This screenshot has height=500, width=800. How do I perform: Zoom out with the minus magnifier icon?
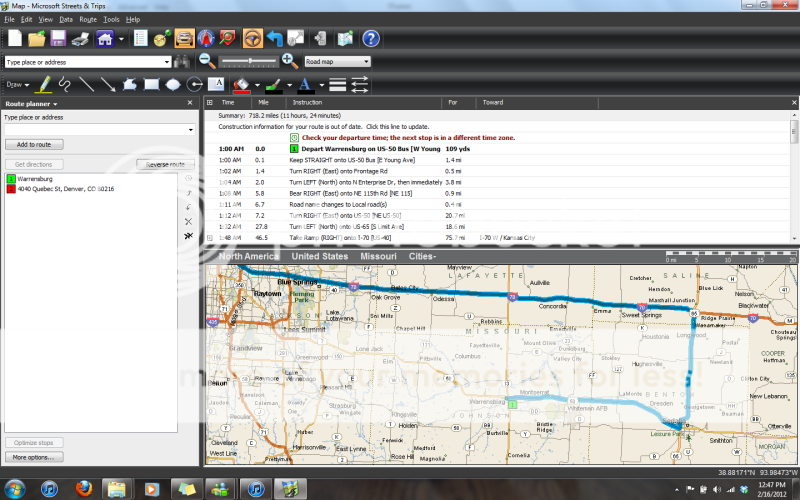point(207,61)
